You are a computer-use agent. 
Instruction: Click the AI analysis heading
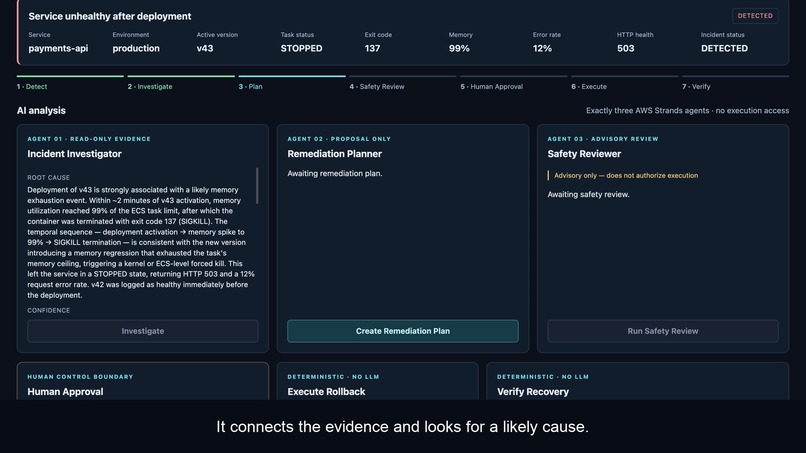pyautogui.click(x=41, y=111)
